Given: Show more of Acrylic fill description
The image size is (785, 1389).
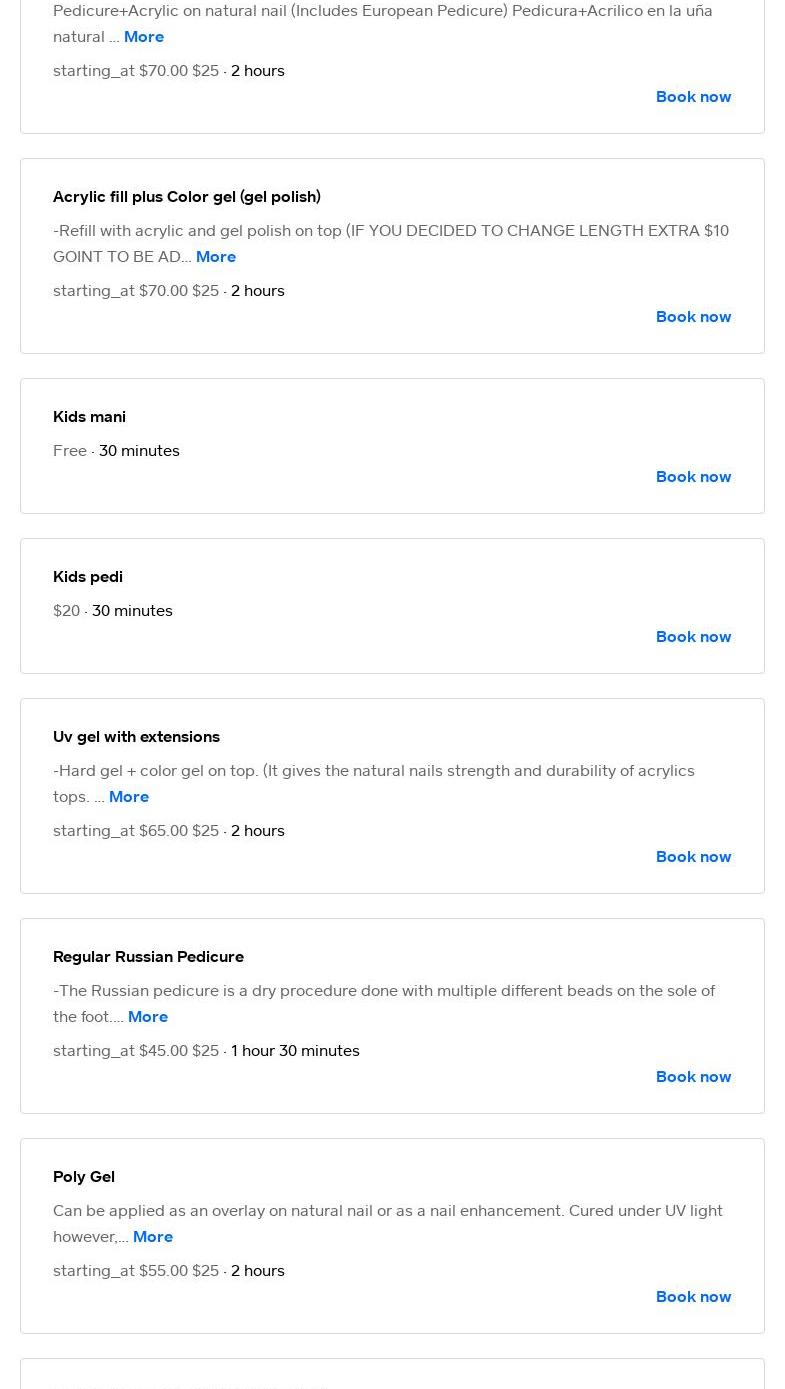Looking at the screenshot, I should click(x=216, y=257).
